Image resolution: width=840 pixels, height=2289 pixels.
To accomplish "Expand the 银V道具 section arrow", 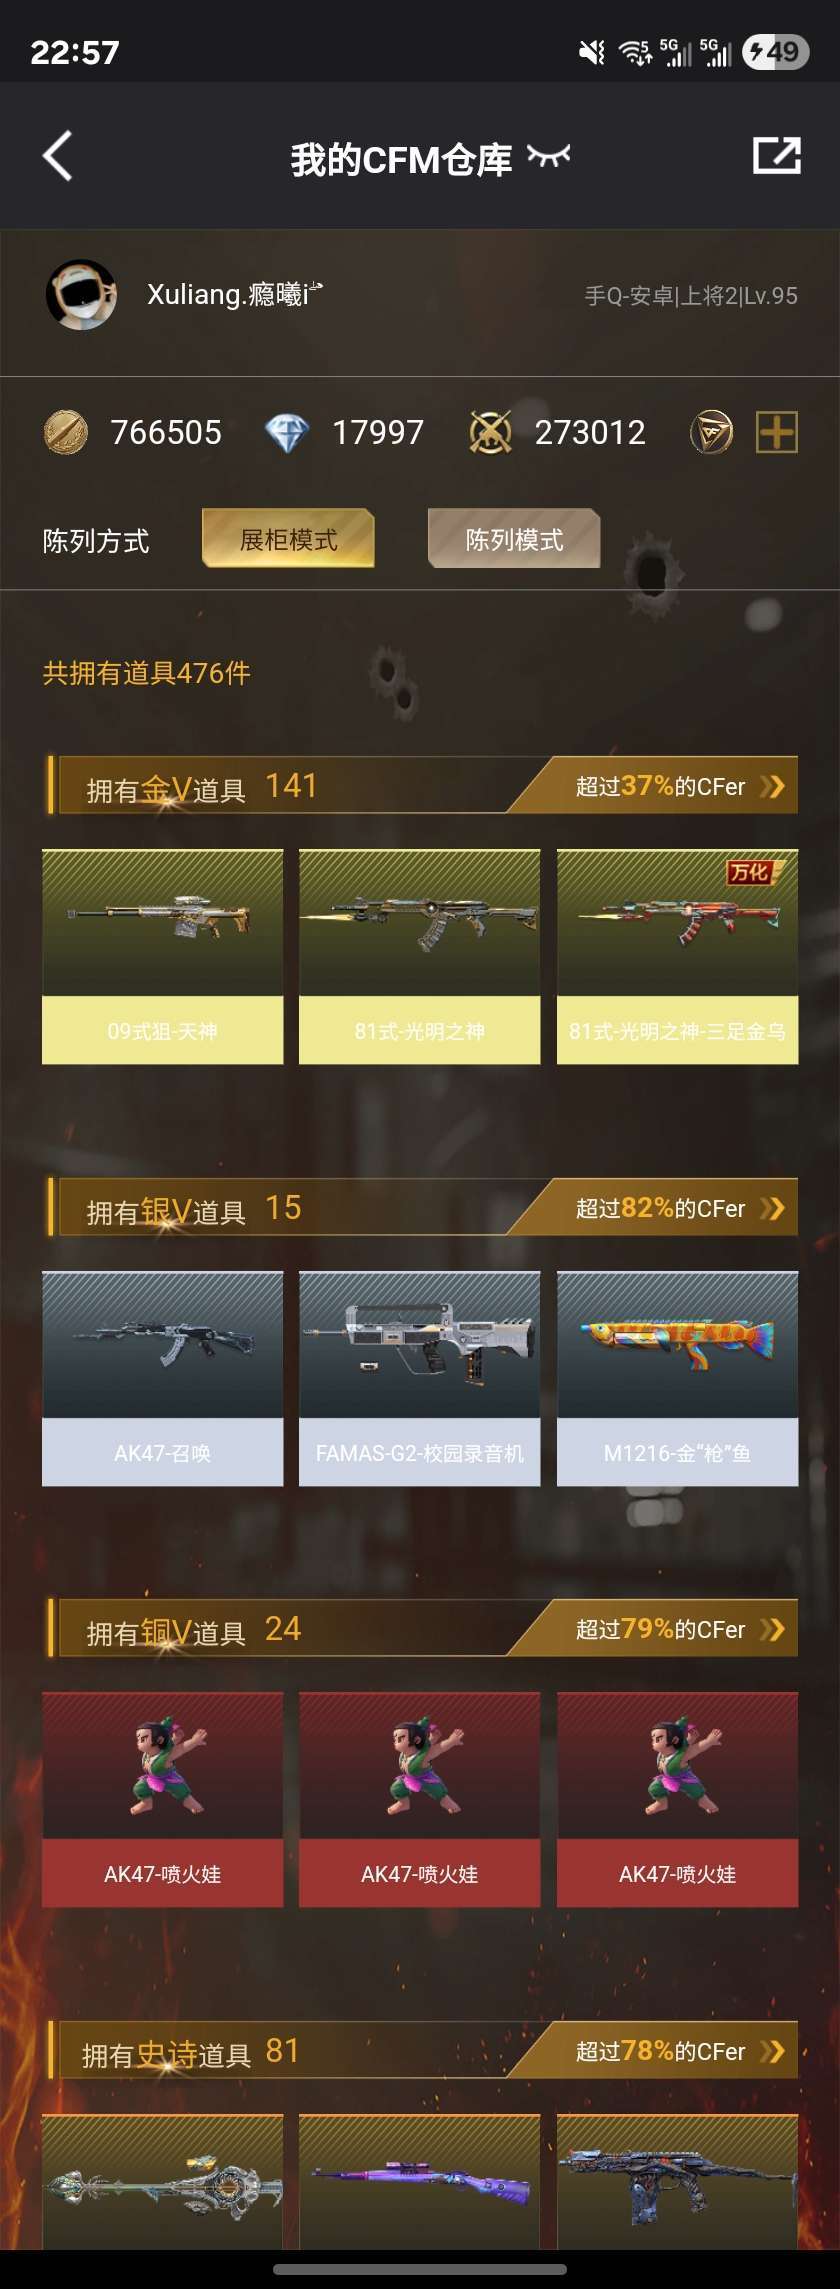I will pyautogui.click(x=771, y=1209).
